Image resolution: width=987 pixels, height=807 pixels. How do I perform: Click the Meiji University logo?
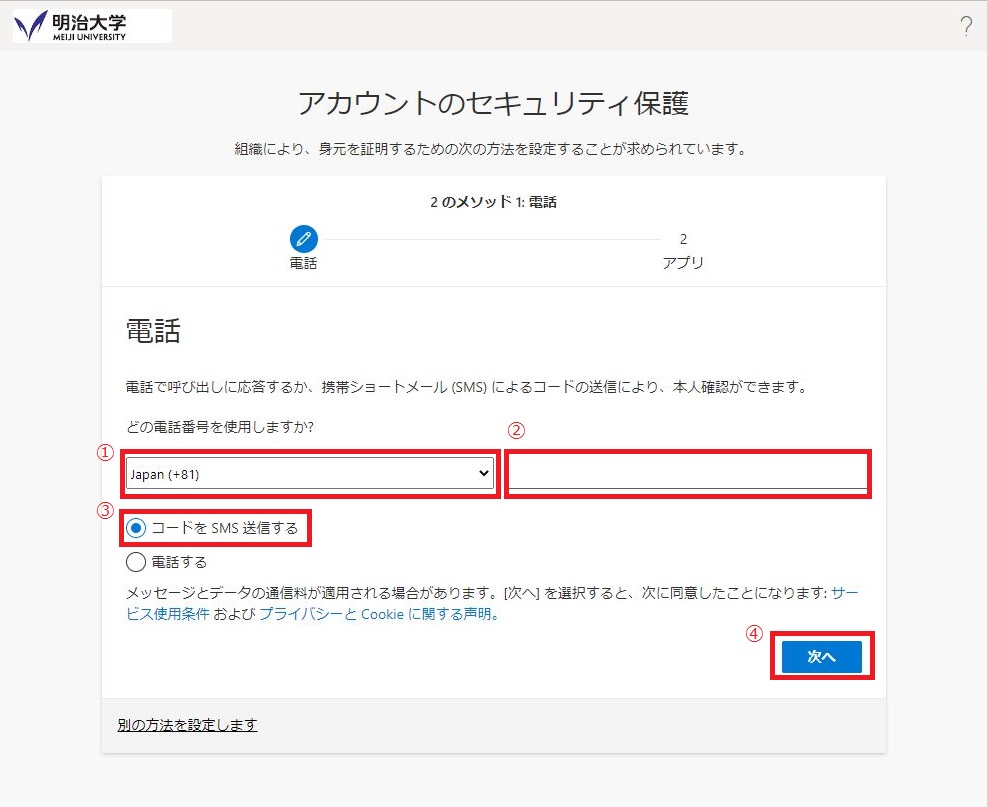coord(92,26)
